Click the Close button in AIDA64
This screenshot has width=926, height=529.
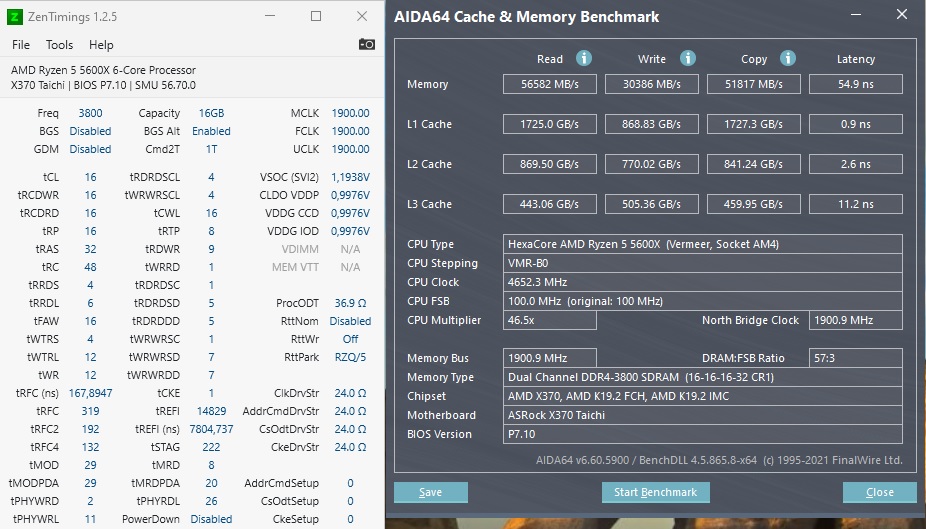[879, 492]
